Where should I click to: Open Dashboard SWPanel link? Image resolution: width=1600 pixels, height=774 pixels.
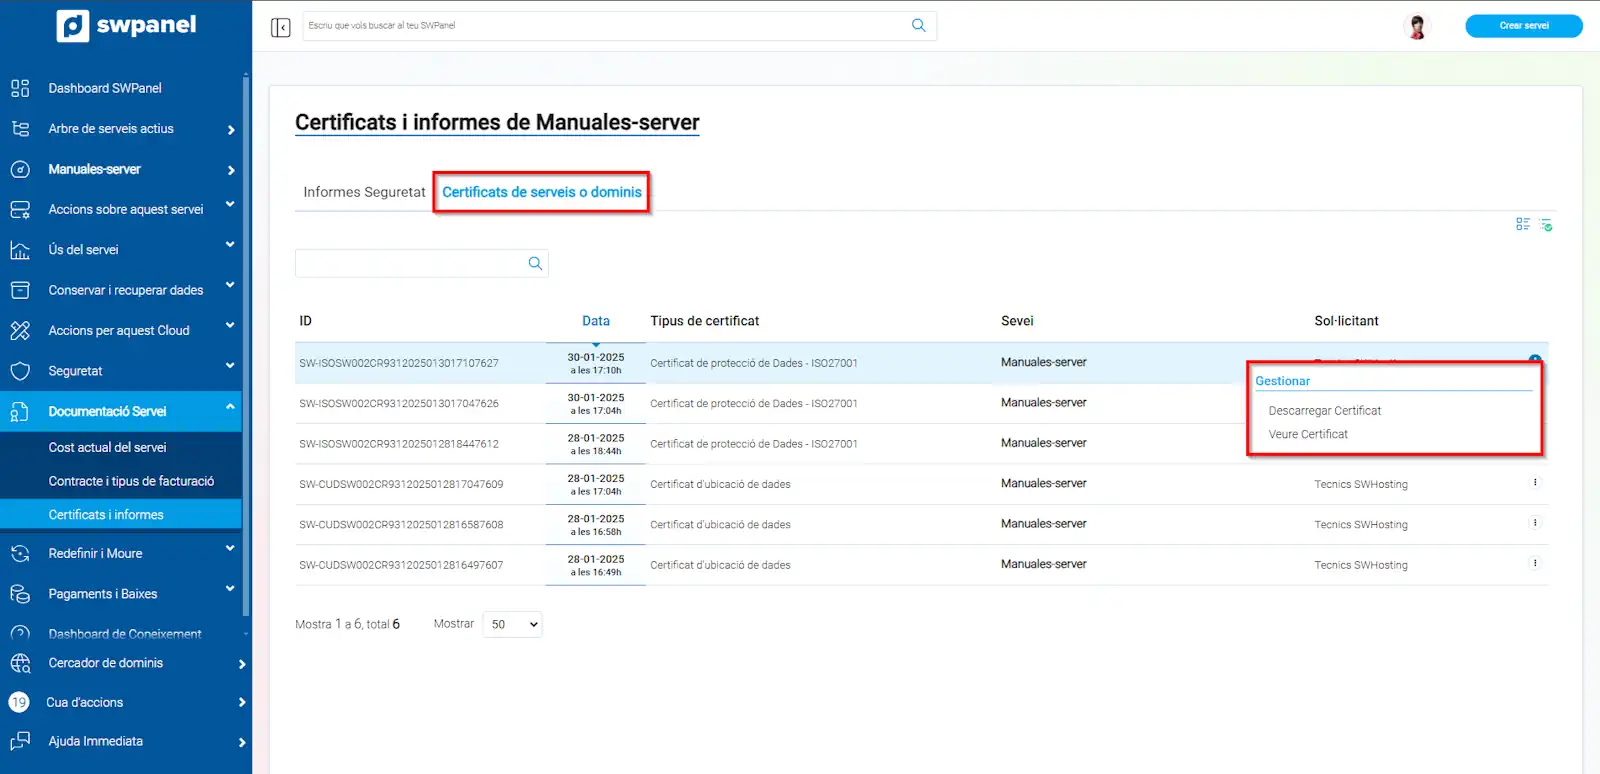(x=105, y=88)
